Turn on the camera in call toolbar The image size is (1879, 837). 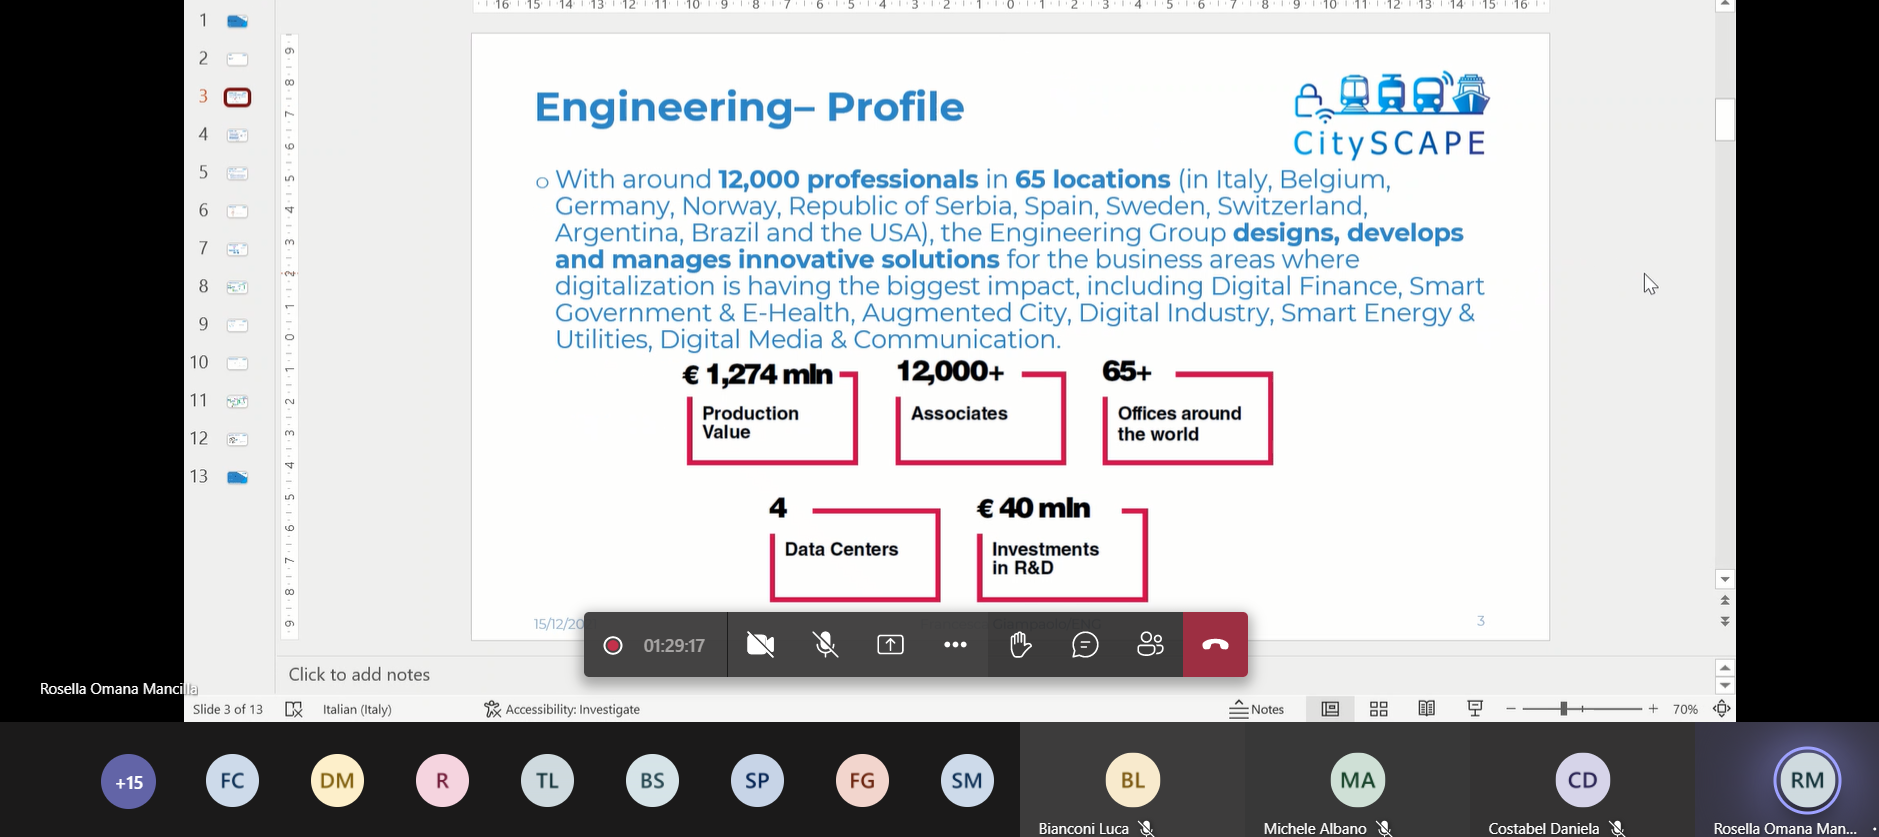760,645
